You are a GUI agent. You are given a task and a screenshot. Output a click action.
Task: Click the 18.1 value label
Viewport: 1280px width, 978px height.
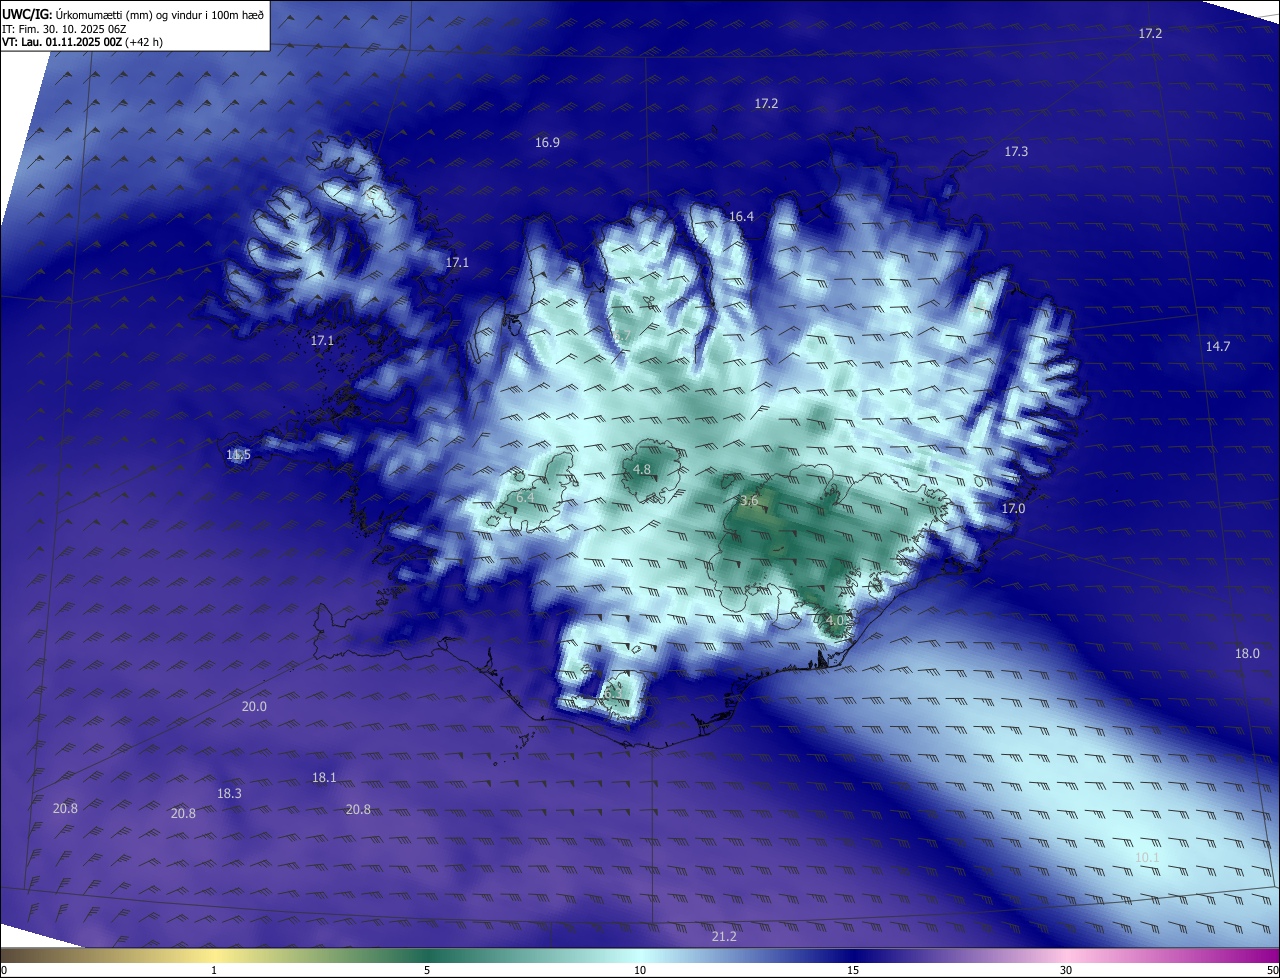(324, 778)
